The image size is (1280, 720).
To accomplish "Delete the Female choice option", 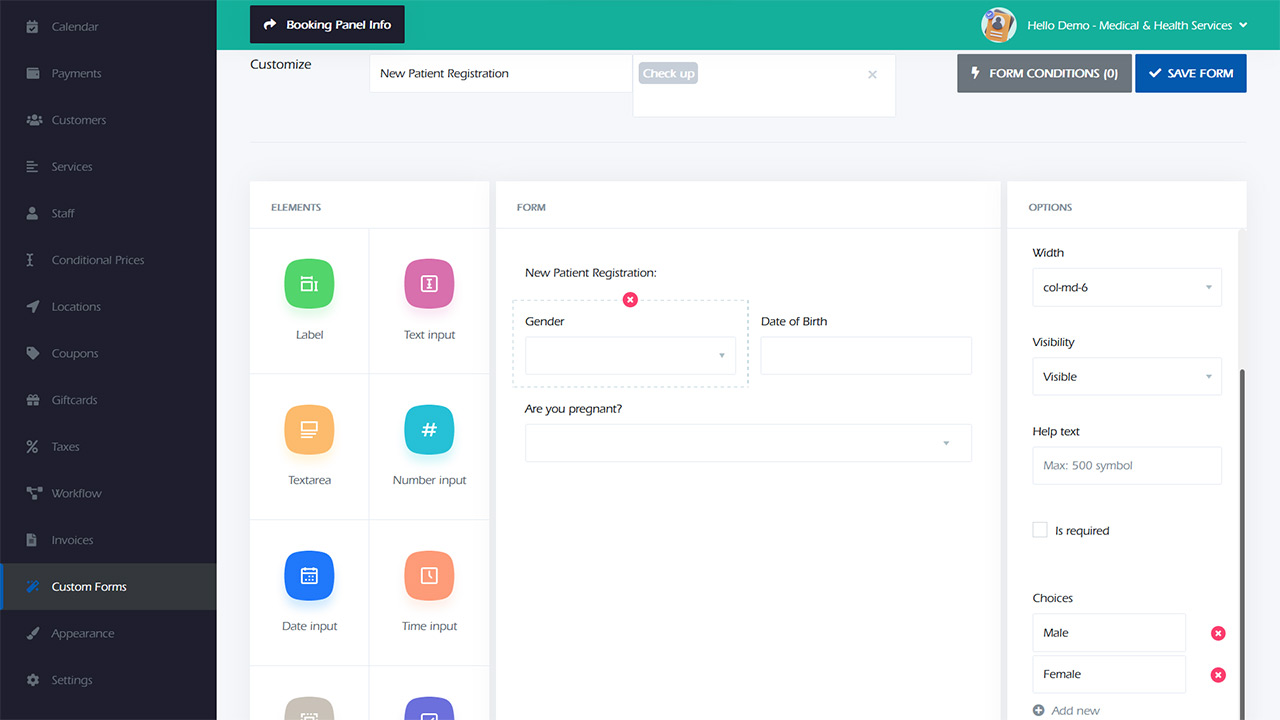I will [1218, 675].
